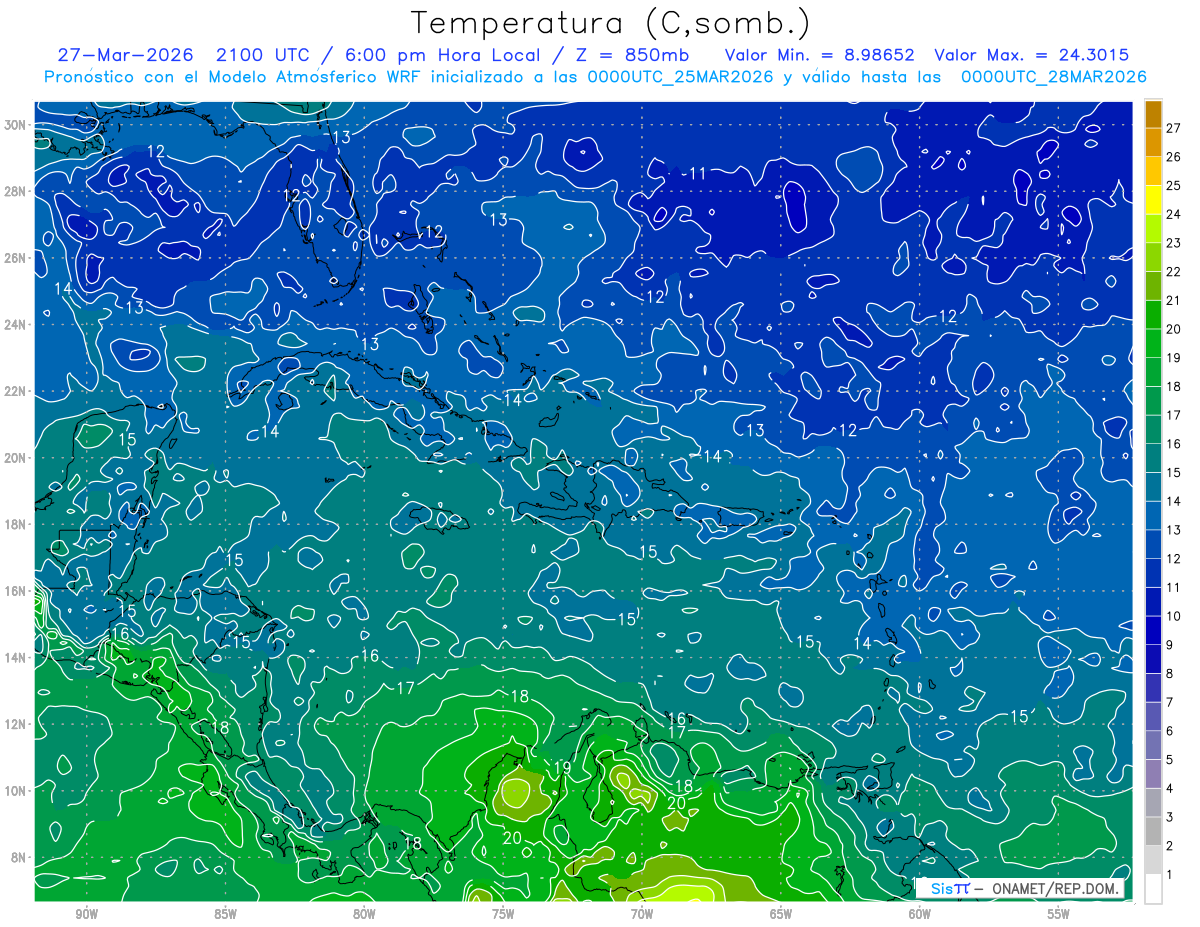Click the 18N latitude axis label
This screenshot has height=927, width=1200.
[16, 524]
